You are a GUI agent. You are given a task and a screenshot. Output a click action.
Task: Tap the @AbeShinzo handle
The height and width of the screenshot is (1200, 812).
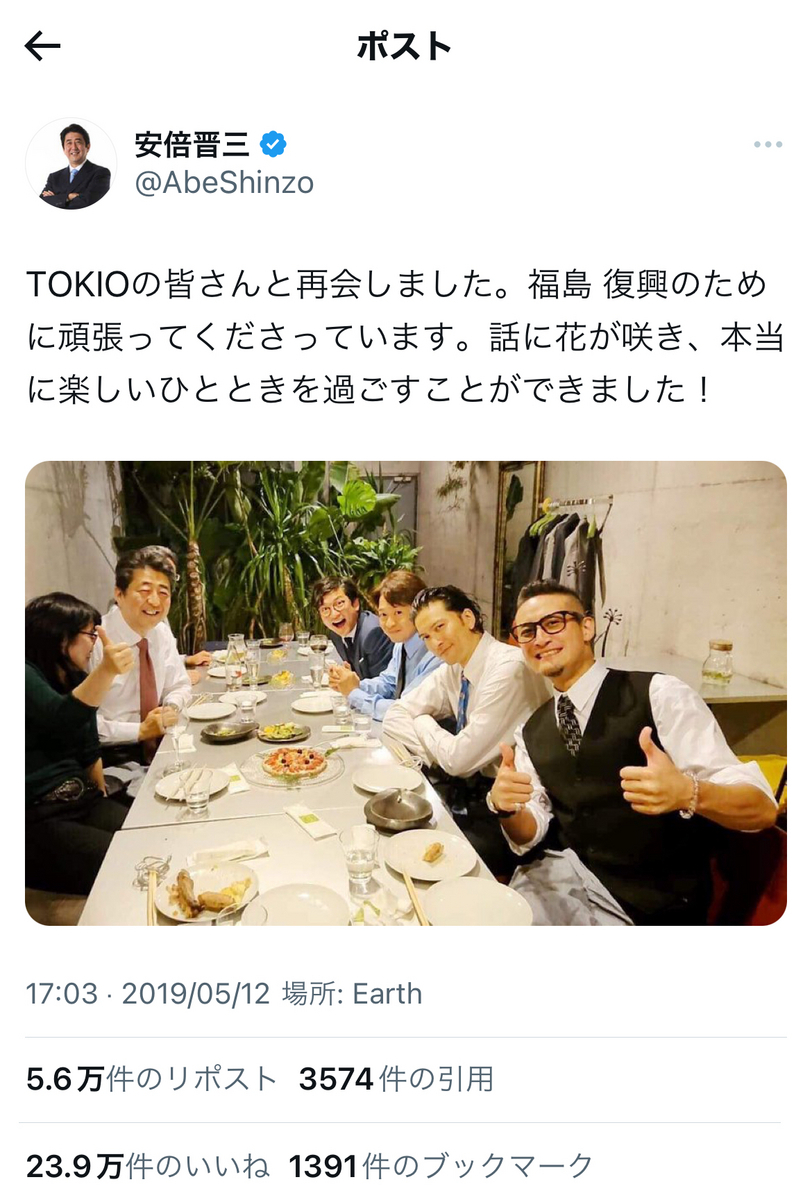[224, 184]
